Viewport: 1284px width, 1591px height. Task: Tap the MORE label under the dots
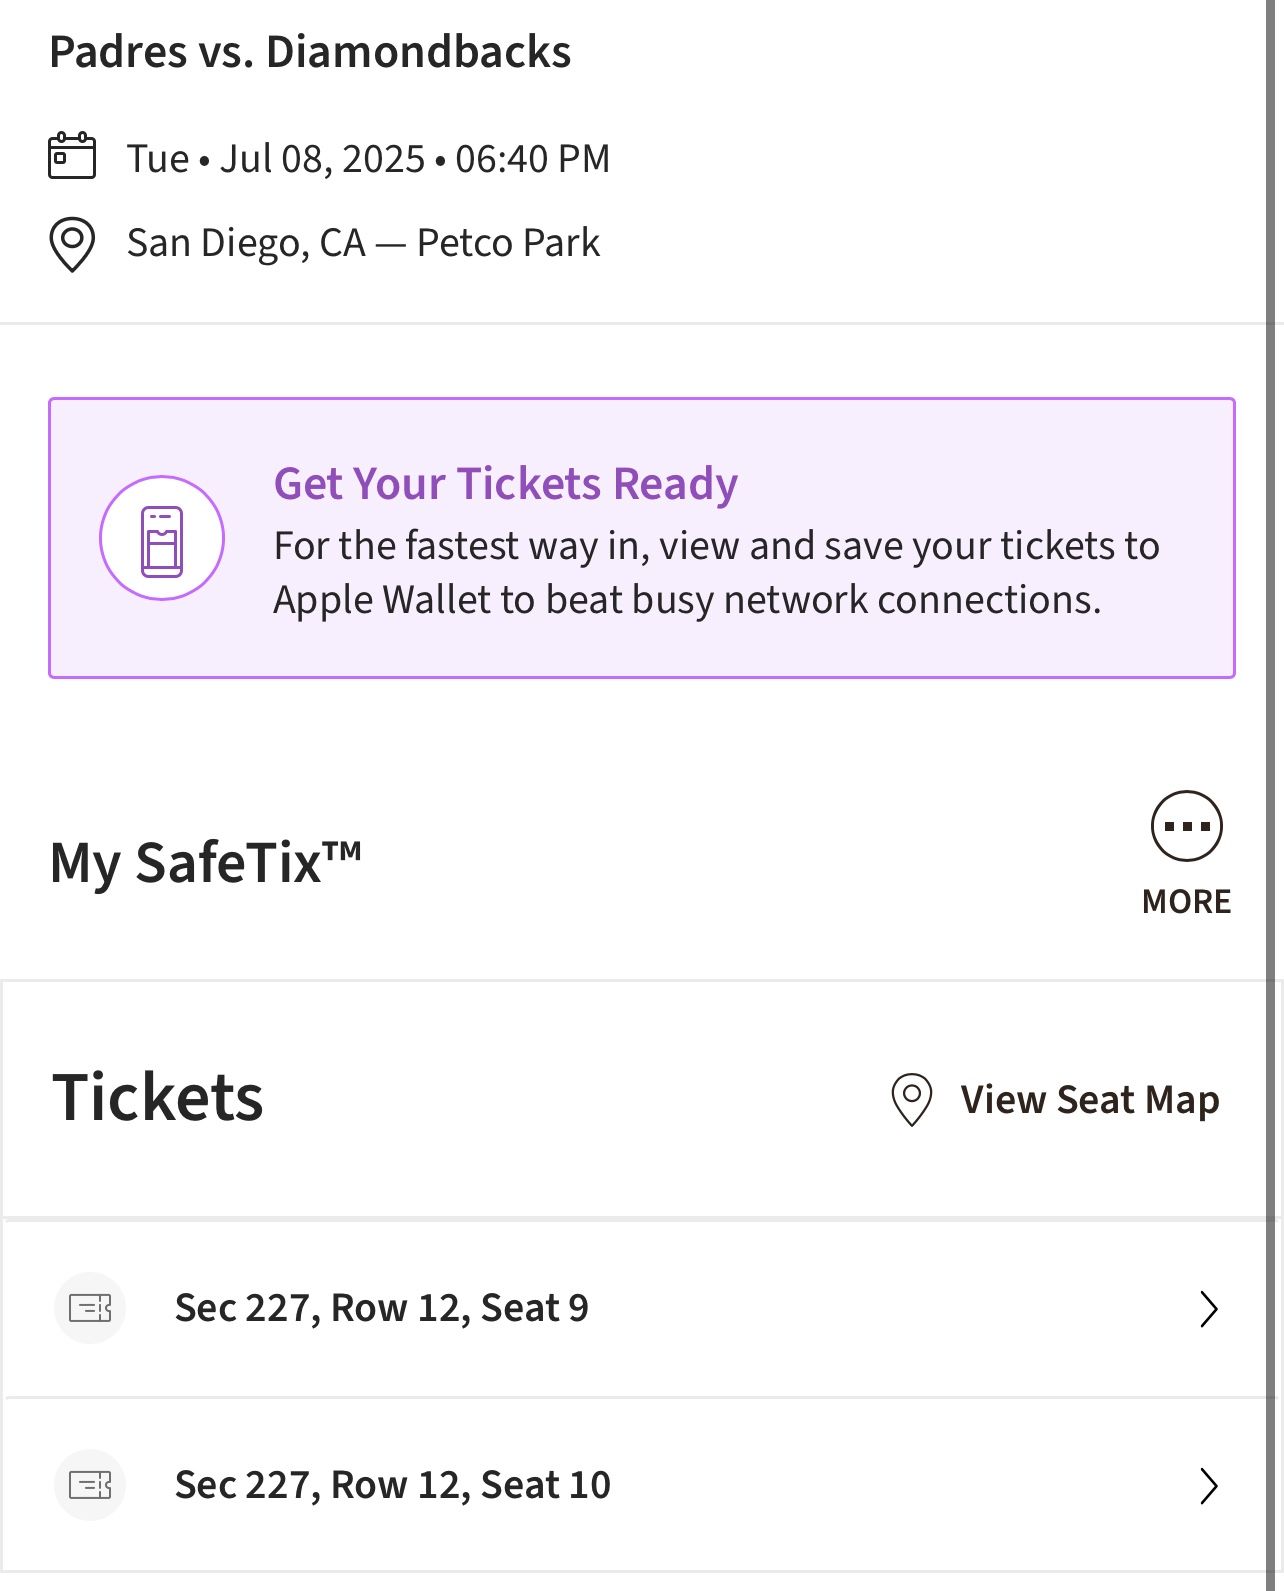[1186, 902]
